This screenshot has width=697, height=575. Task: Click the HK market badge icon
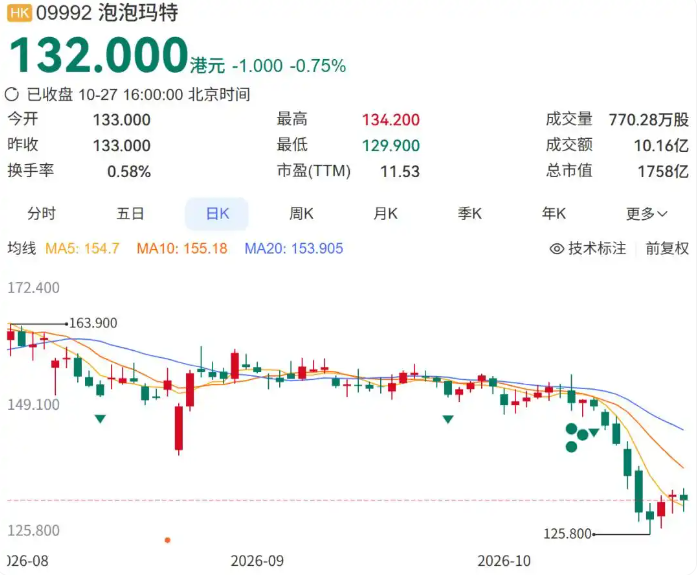pyautogui.click(x=19, y=13)
